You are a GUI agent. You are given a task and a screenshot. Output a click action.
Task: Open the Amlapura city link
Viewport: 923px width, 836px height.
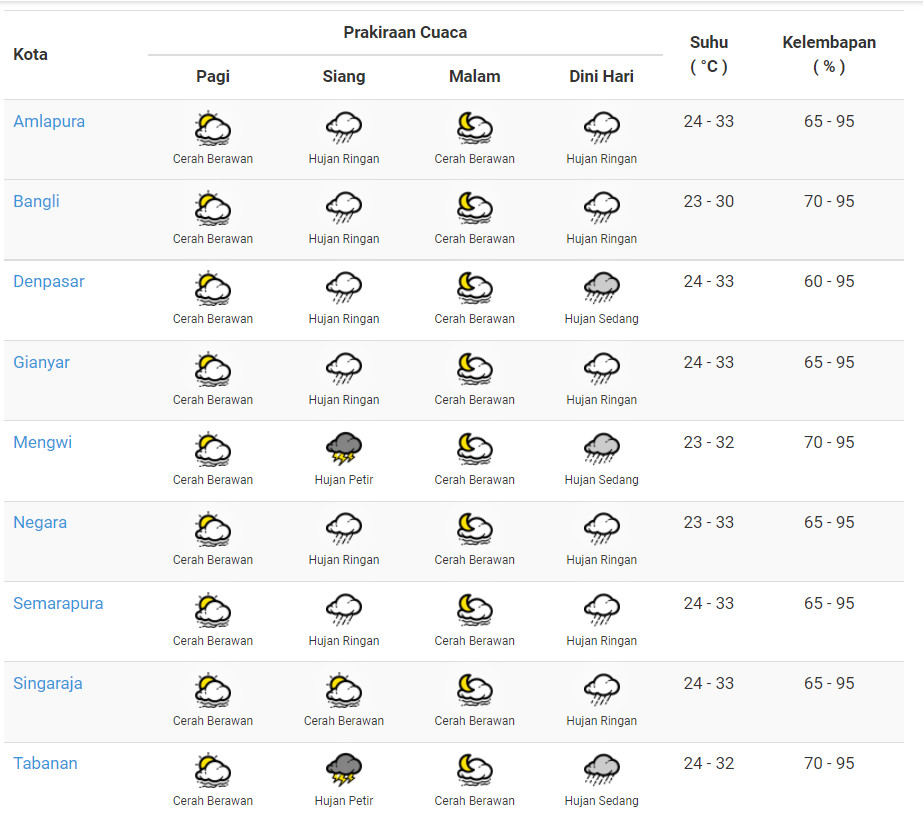49,121
